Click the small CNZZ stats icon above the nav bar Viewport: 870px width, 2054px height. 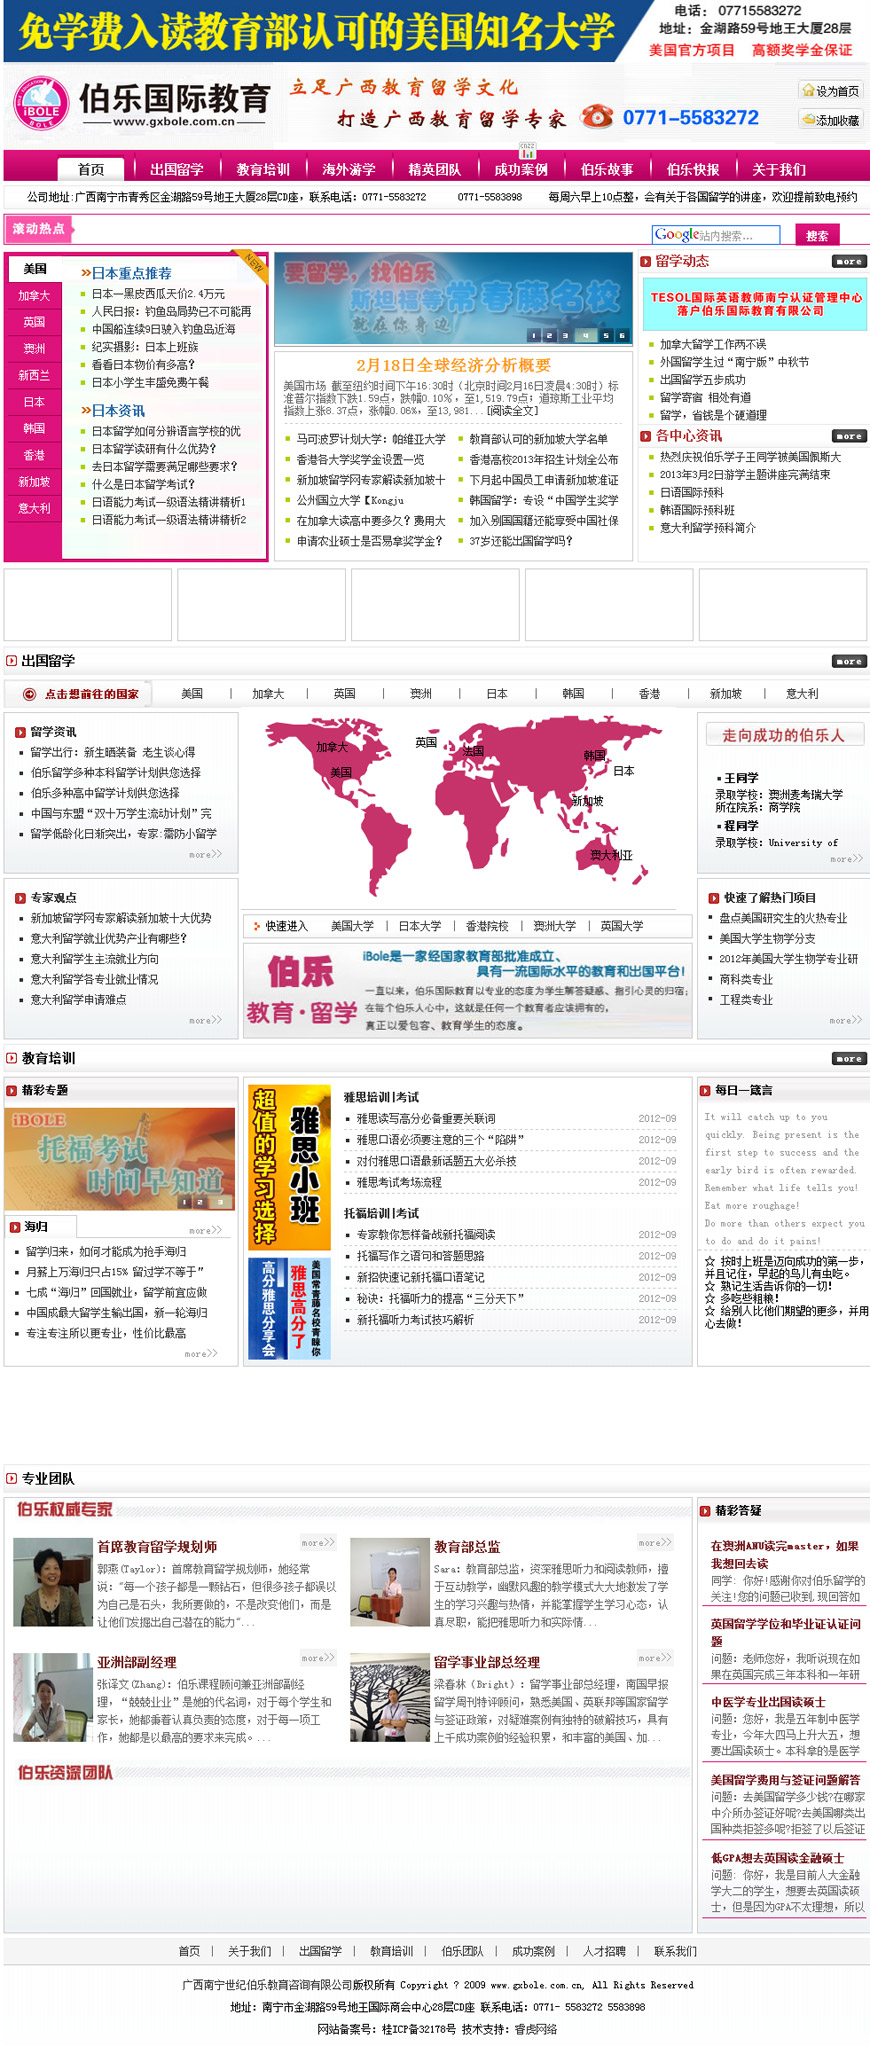pos(527,150)
